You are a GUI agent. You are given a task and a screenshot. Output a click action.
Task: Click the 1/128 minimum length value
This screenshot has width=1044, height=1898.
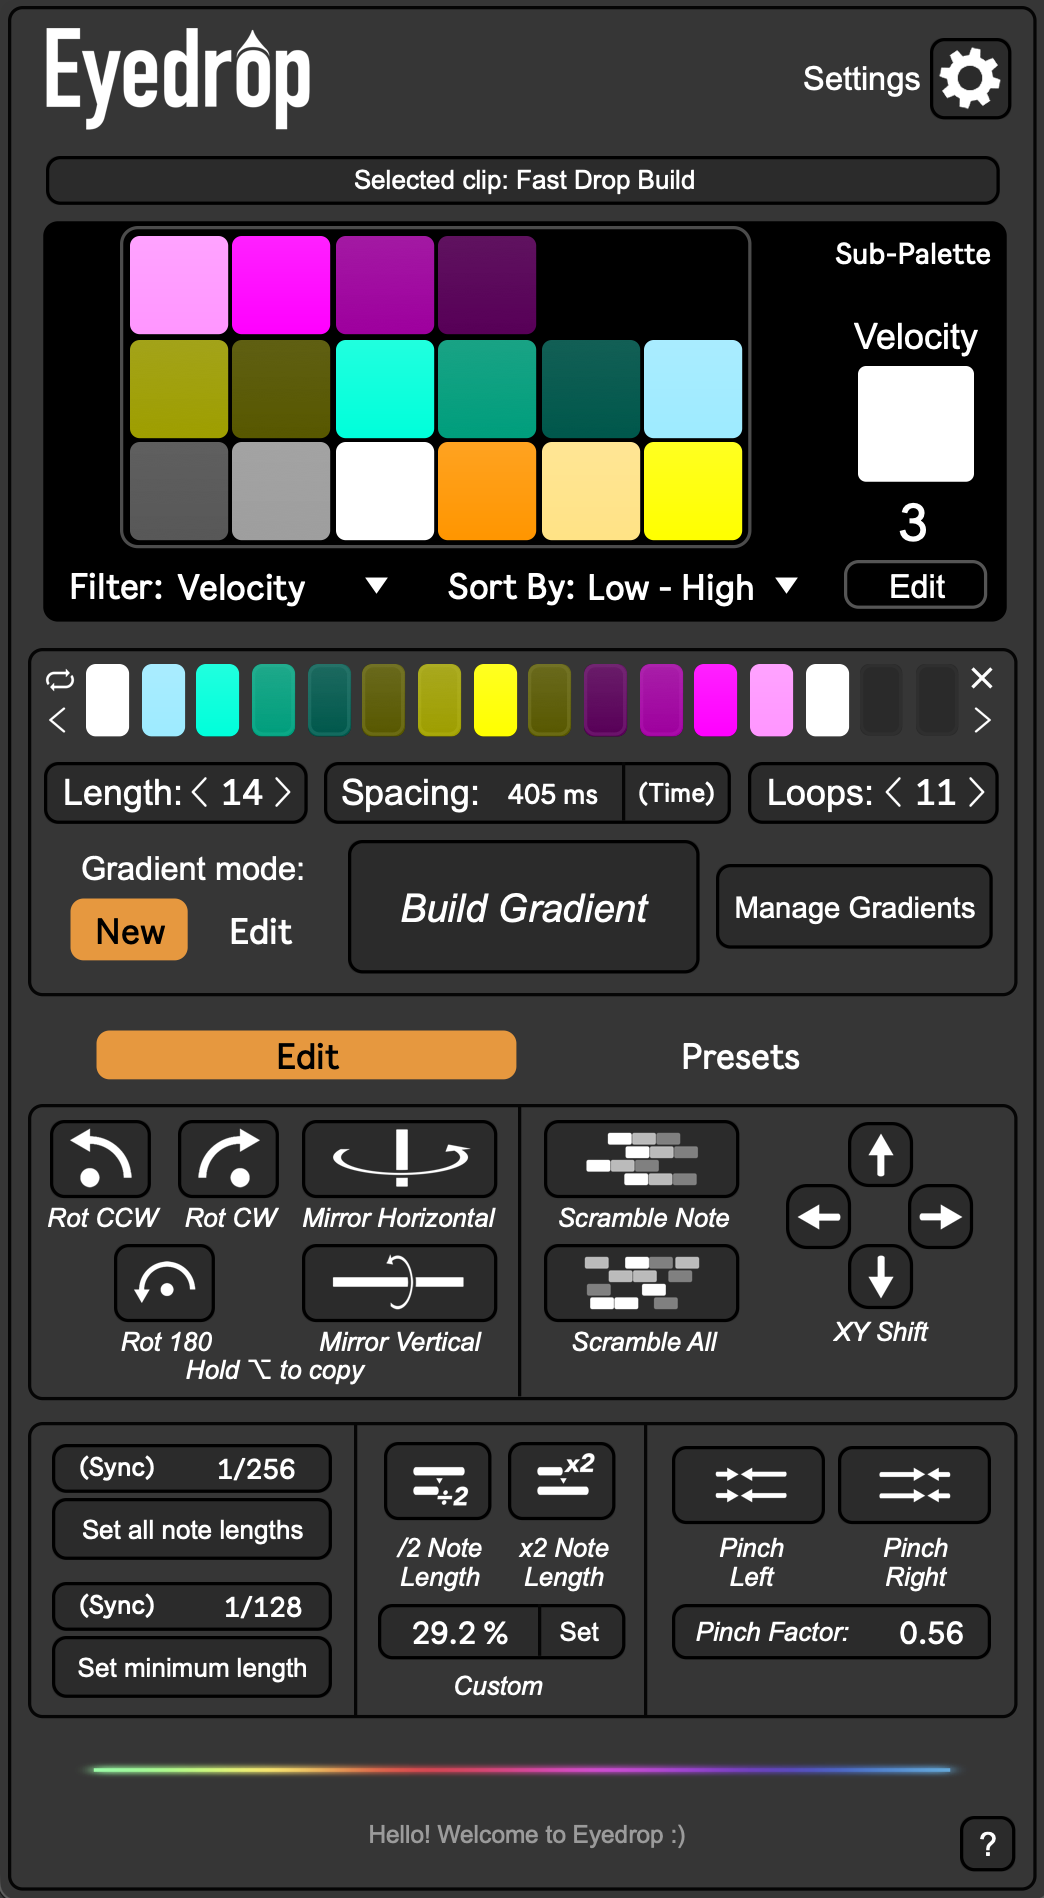pyautogui.click(x=262, y=1606)
